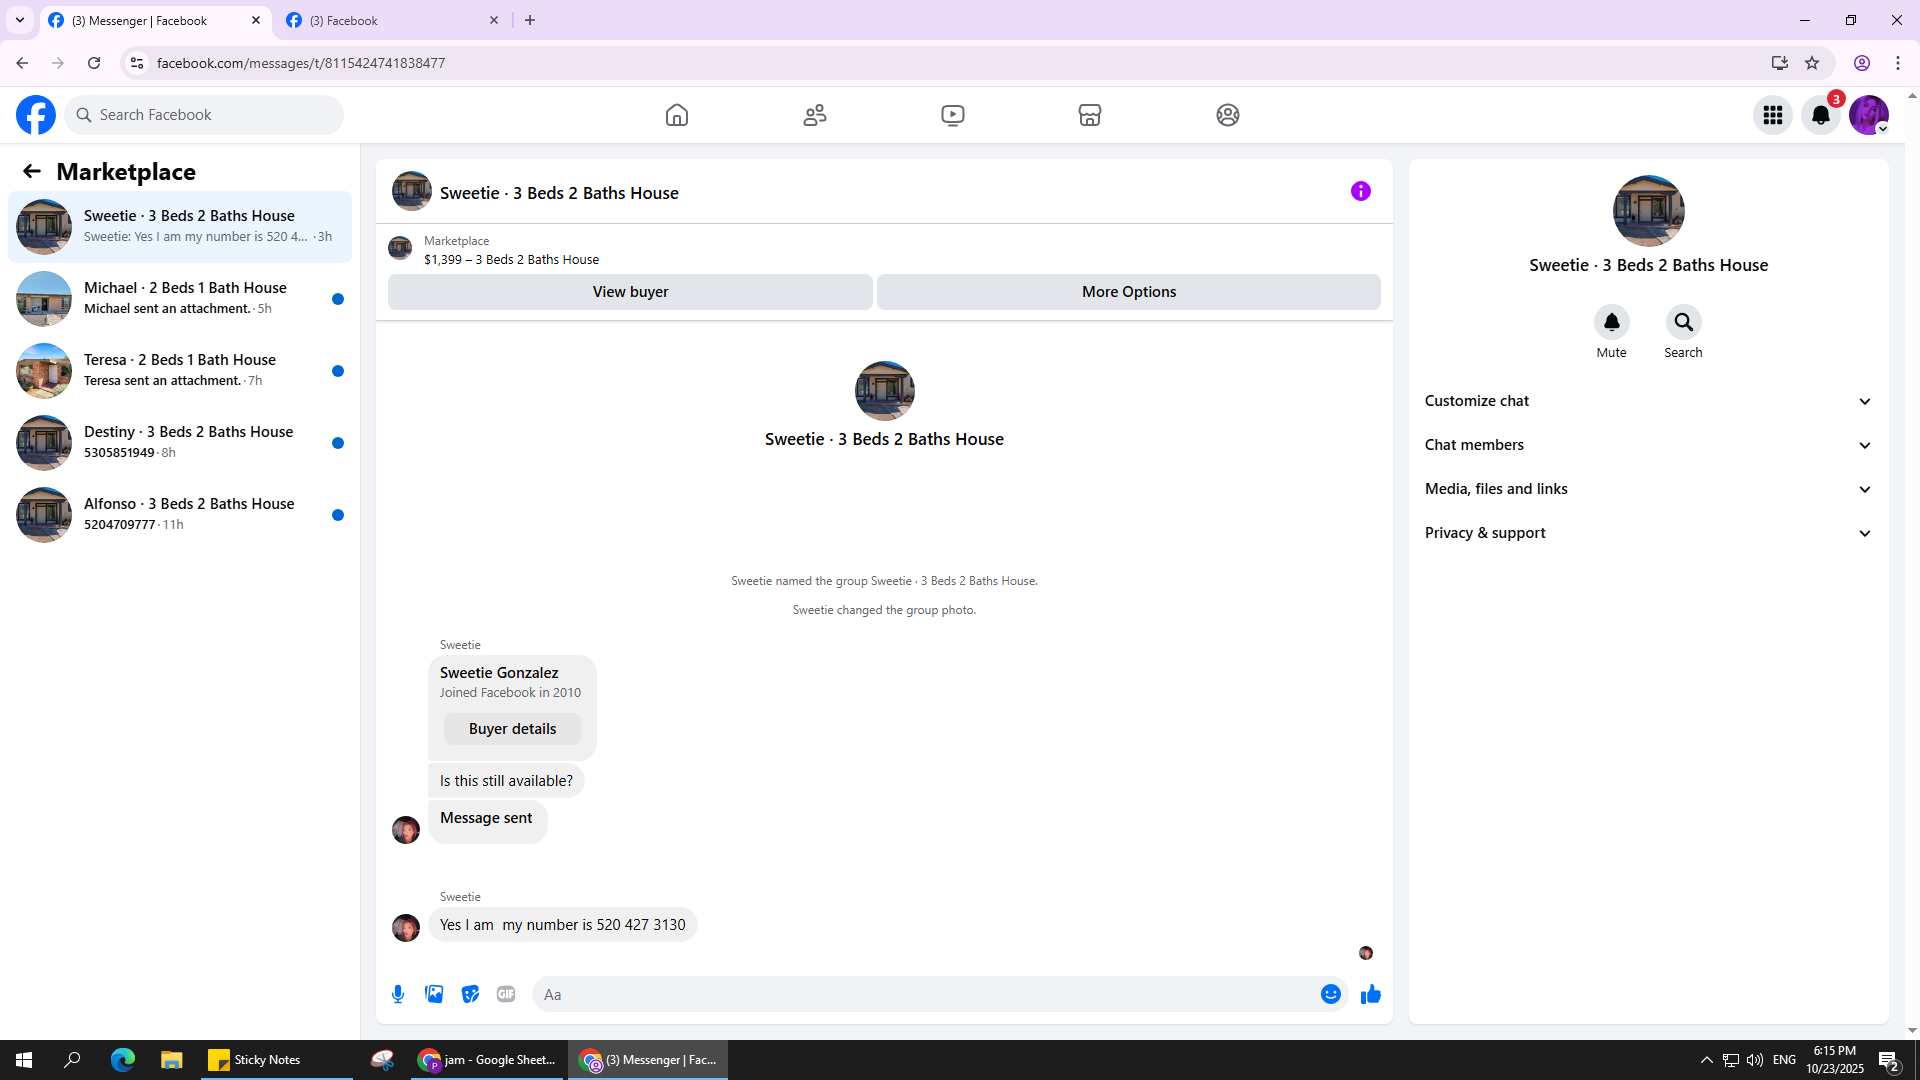The width and height of the screenshot is (1920, 1080).
Task: Click the View buyer button
Action: [x=630, y=292]
